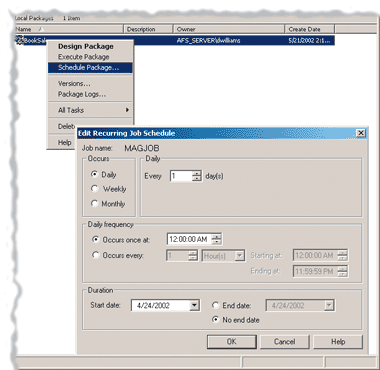The width and height of the screenshot is (380, 370).
Task: Select the Monthly occurrence radio button
Action: (x=95, y=204)
